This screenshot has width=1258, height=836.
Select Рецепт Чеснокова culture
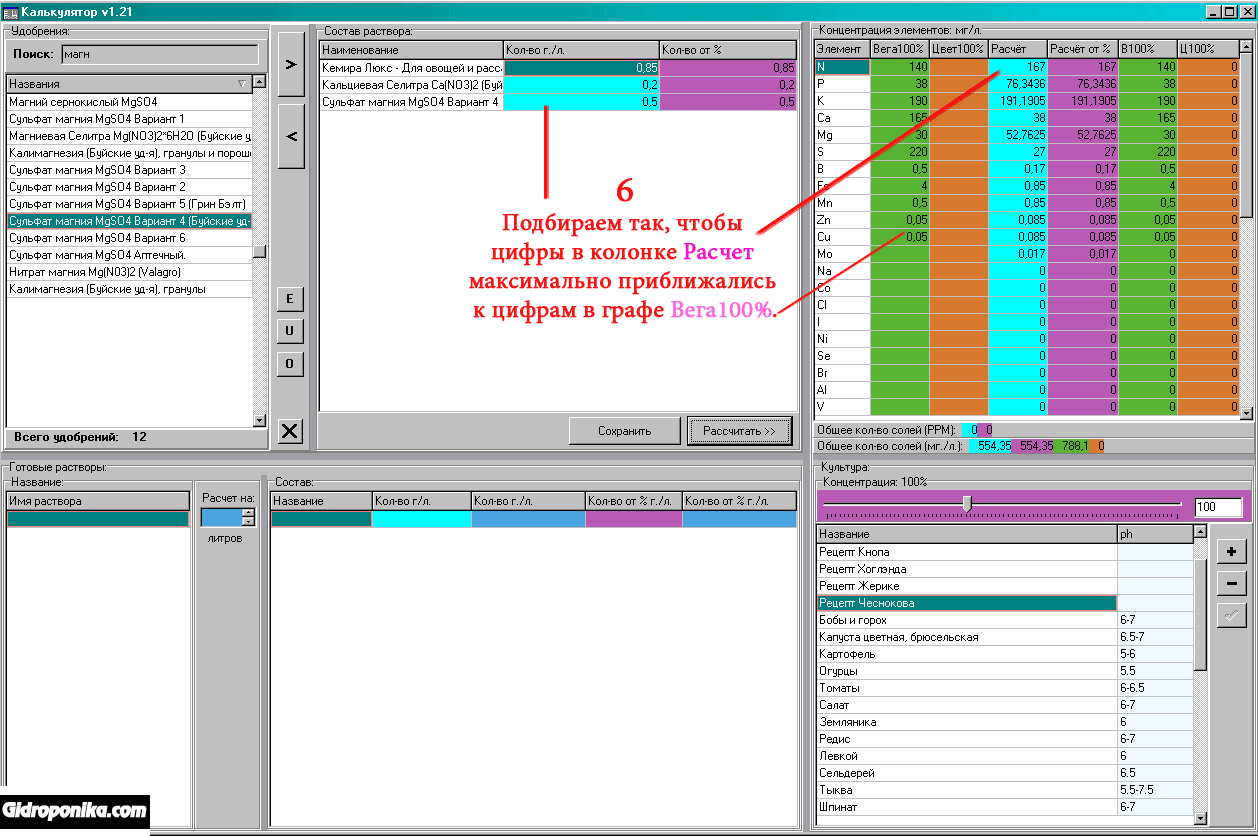click(966, 603)
